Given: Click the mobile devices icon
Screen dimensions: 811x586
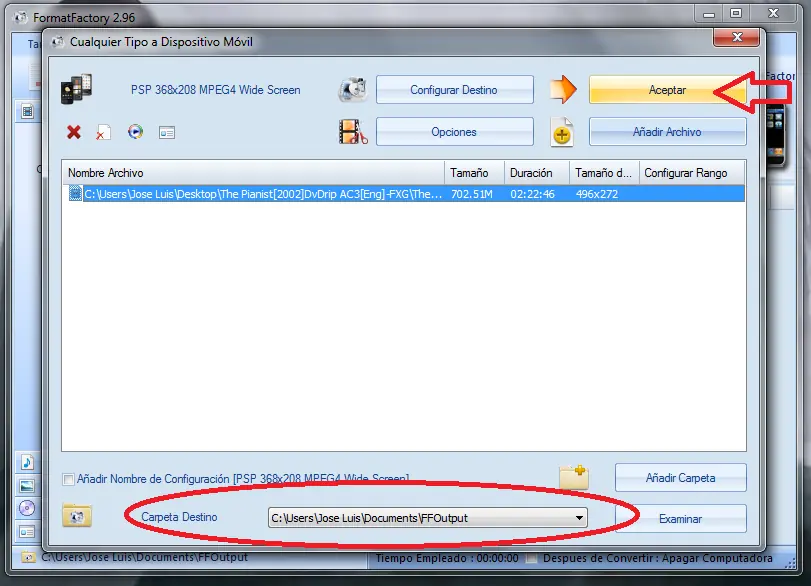Looking at the screenshot, I should [76, 89].
